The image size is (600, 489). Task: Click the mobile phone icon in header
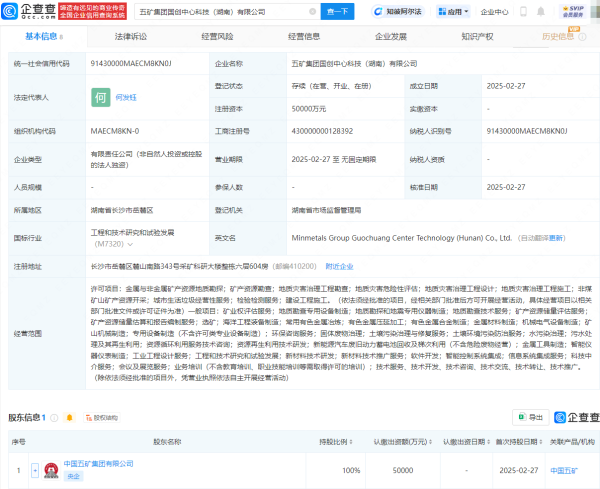click(x=523, y=12)
